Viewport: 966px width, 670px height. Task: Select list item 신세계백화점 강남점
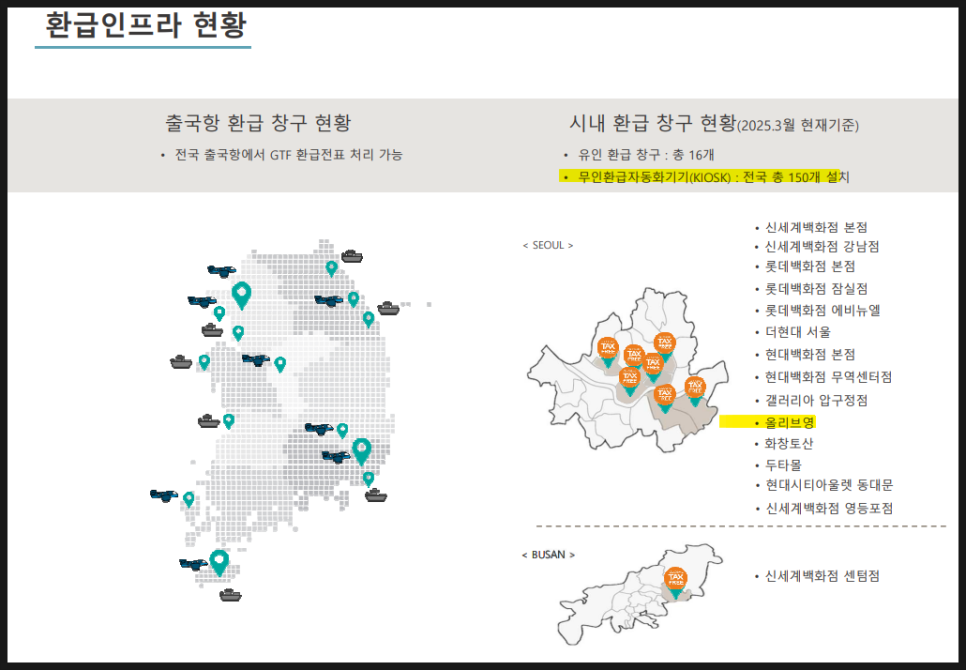pos(822,247)
